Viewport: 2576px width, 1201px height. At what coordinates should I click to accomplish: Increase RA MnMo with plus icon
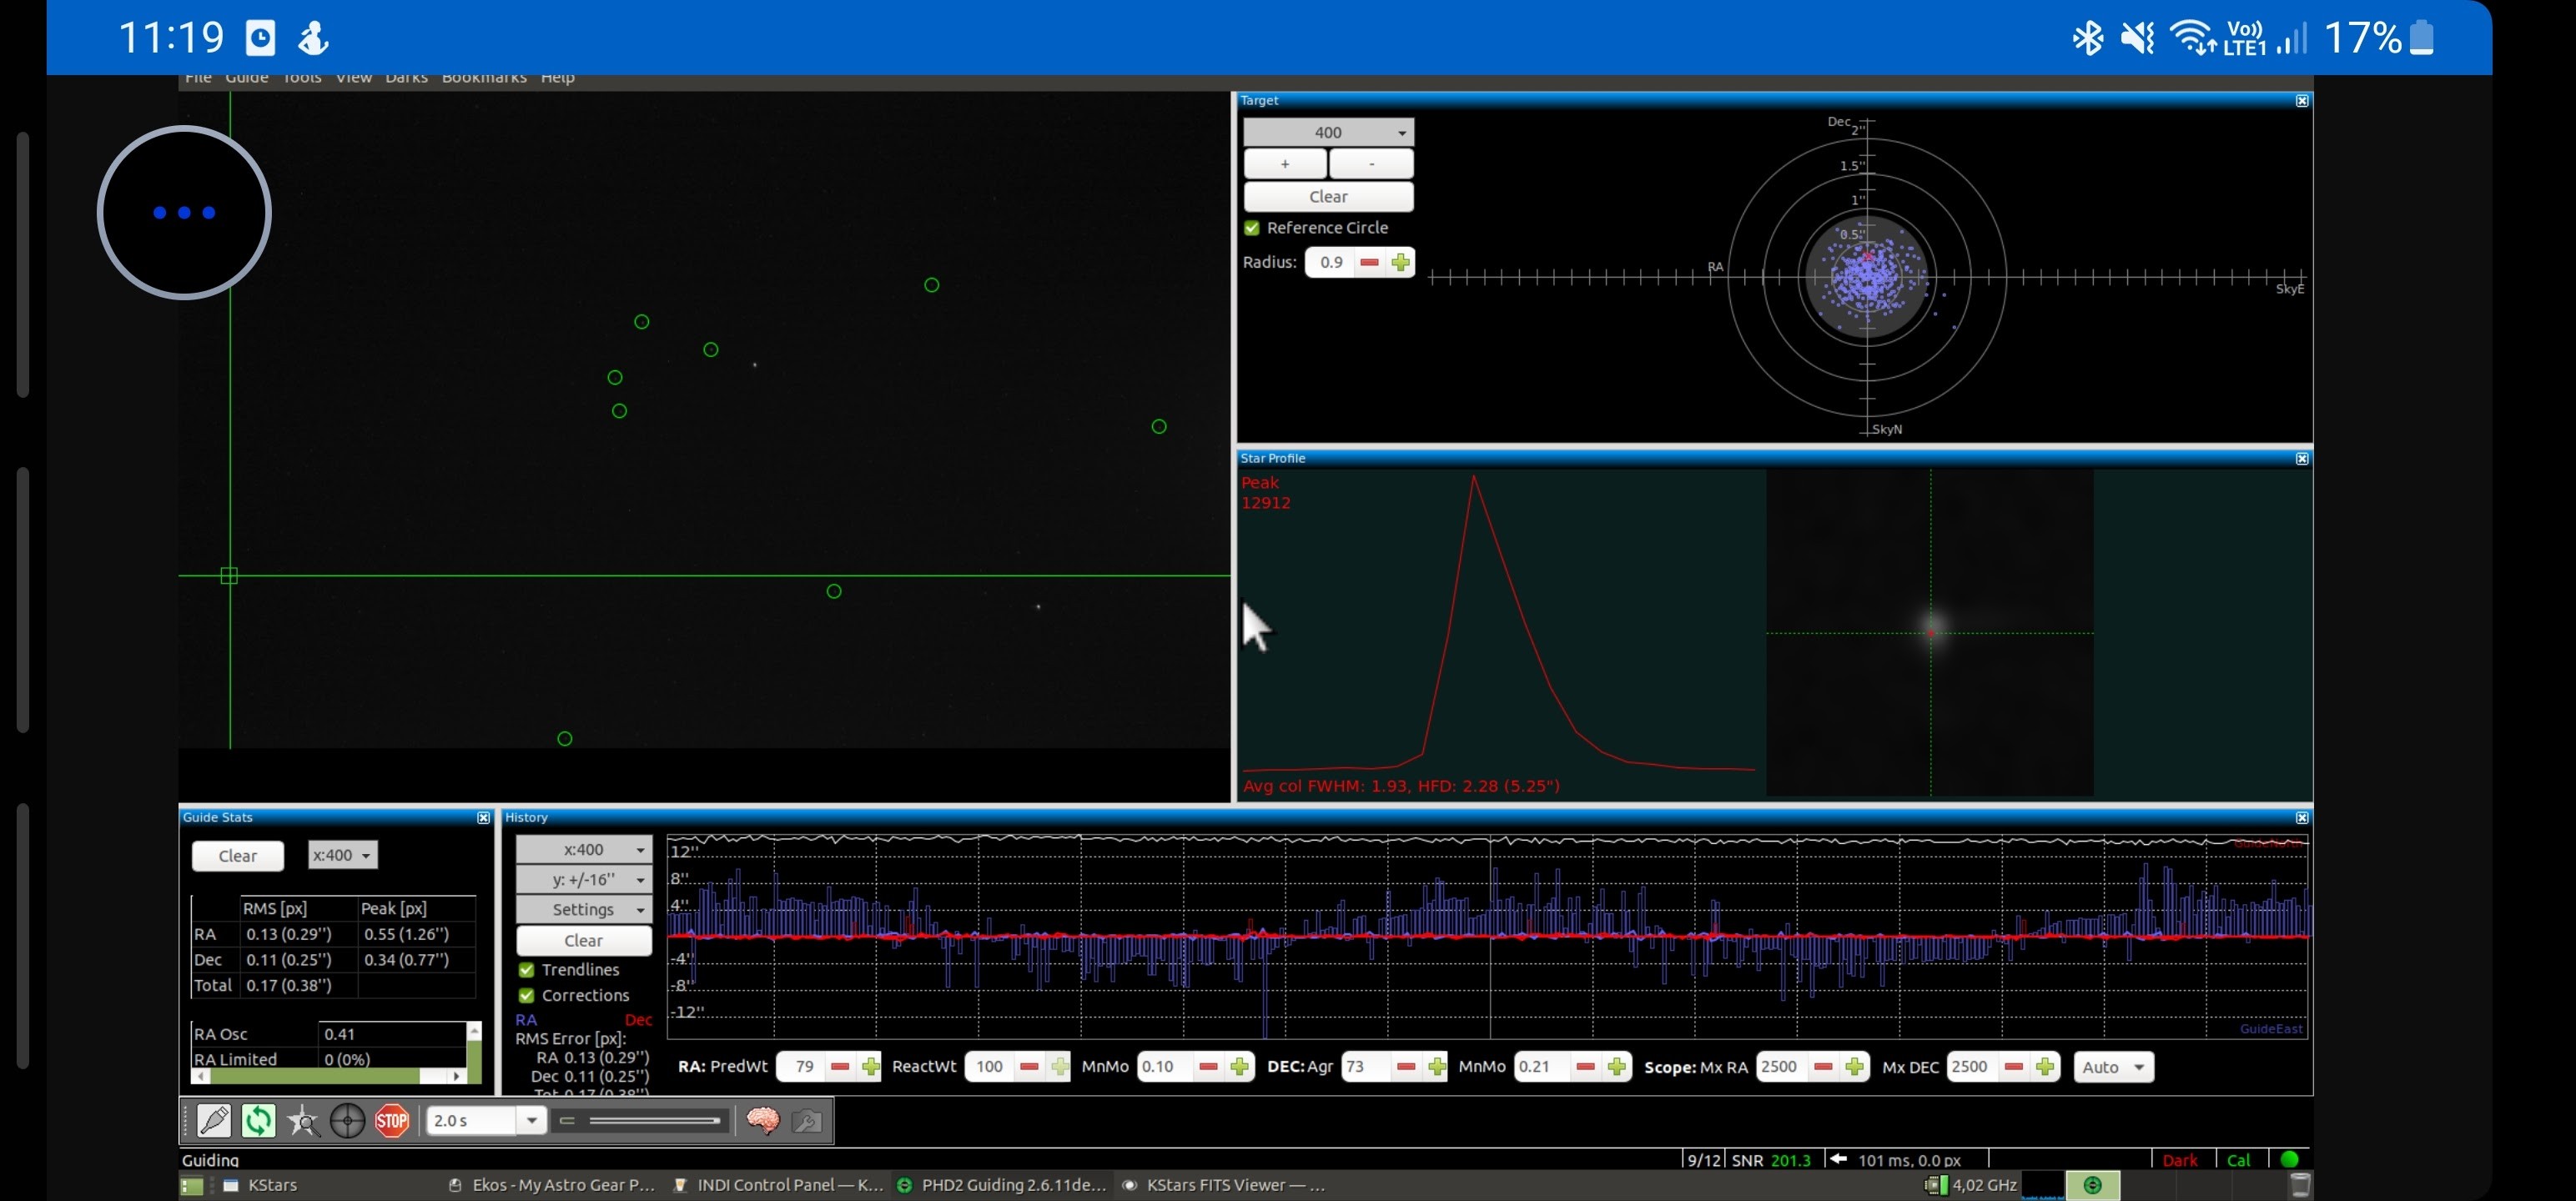point(1239,1067)
